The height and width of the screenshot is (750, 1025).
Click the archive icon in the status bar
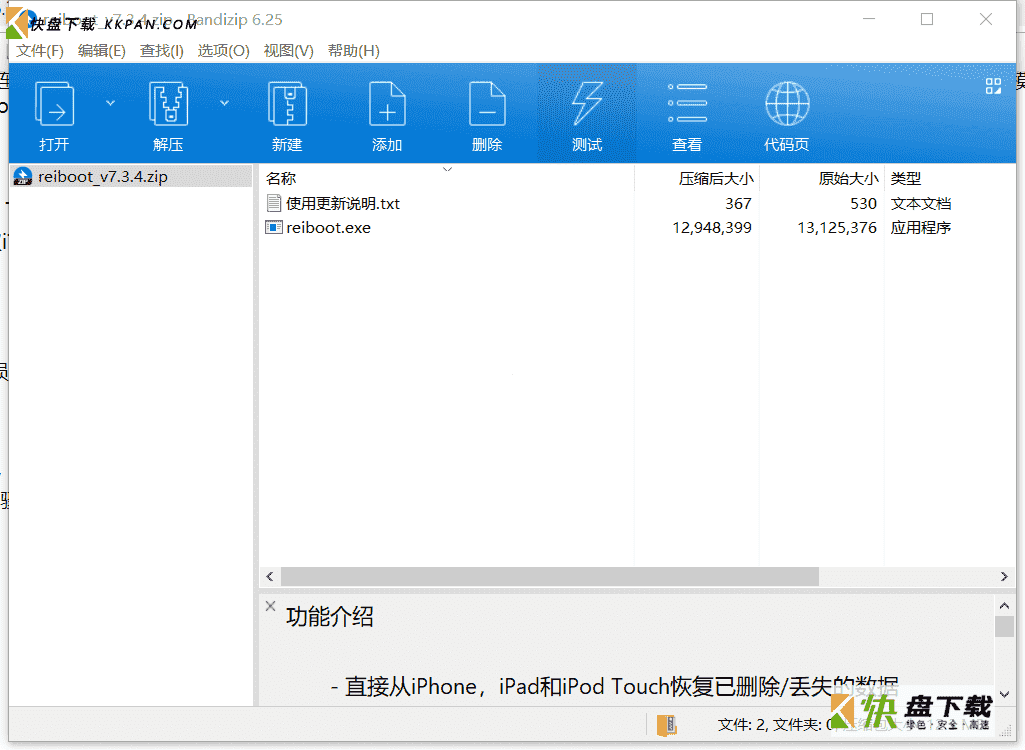click(x=666, y=725)
